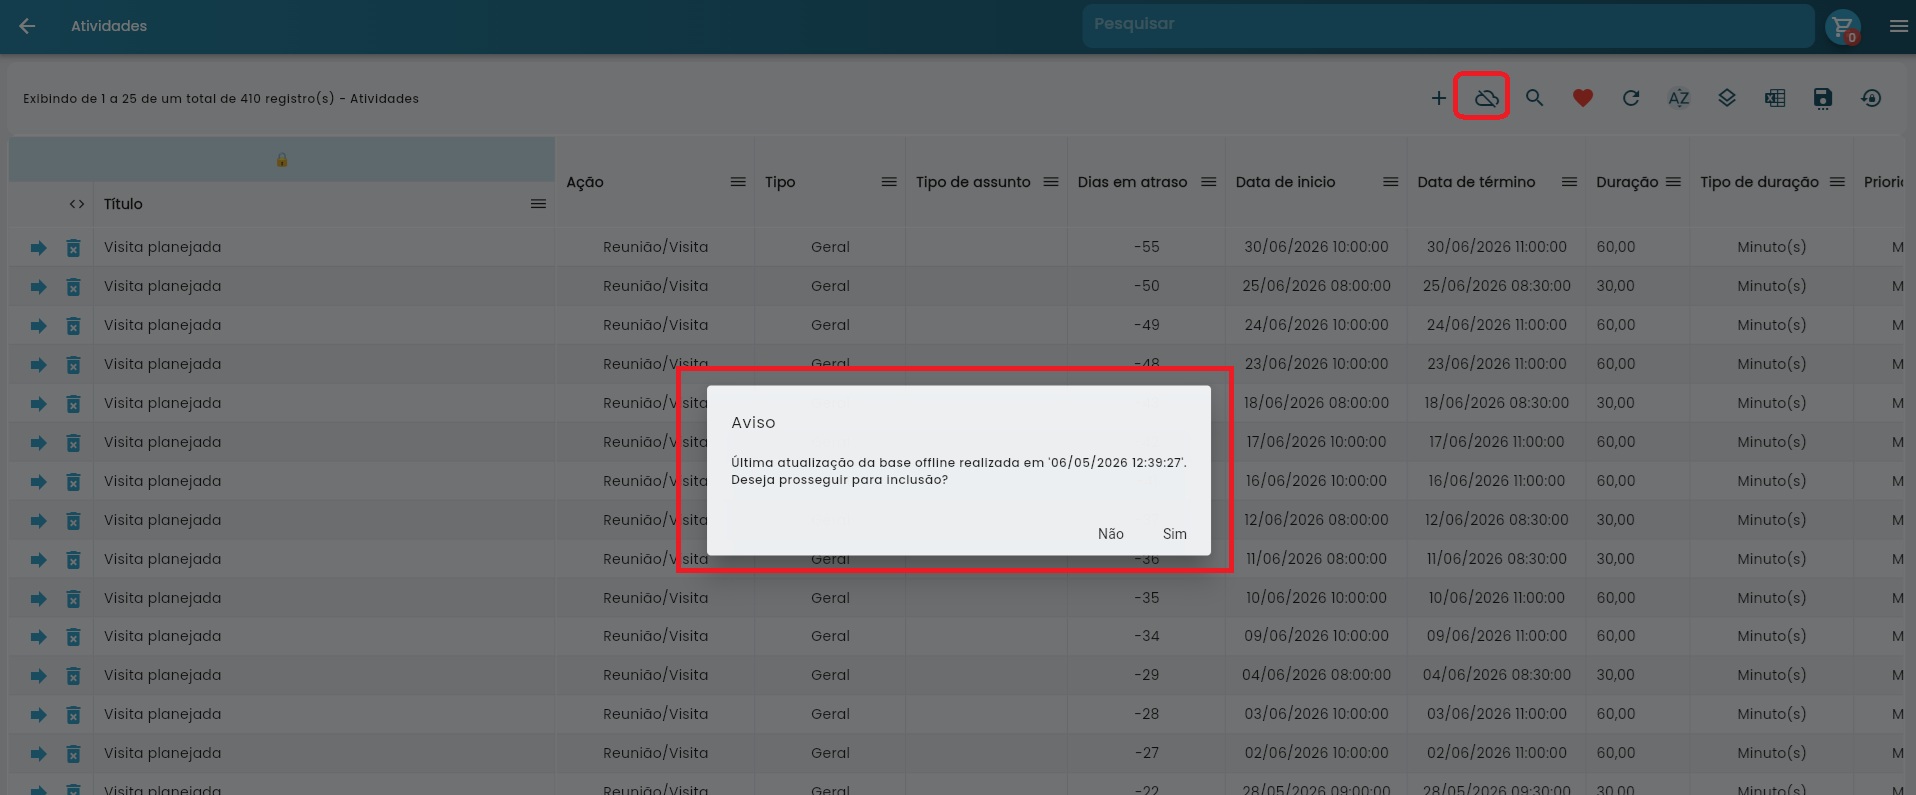The image size is (1916, 795).
Task: Open the Tipo de duração column menu
Action: pos(1838,182)
